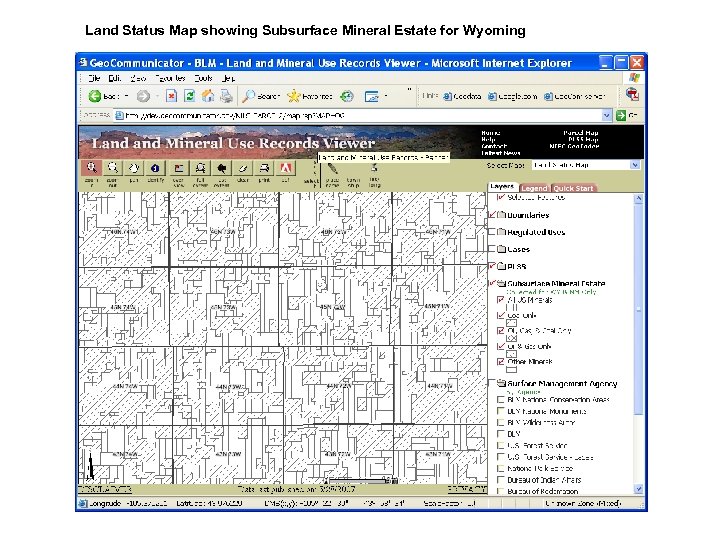Uncheck the Other Minerals layer checkbox
This screenshot has height=540, width=720.
[501, 362]
